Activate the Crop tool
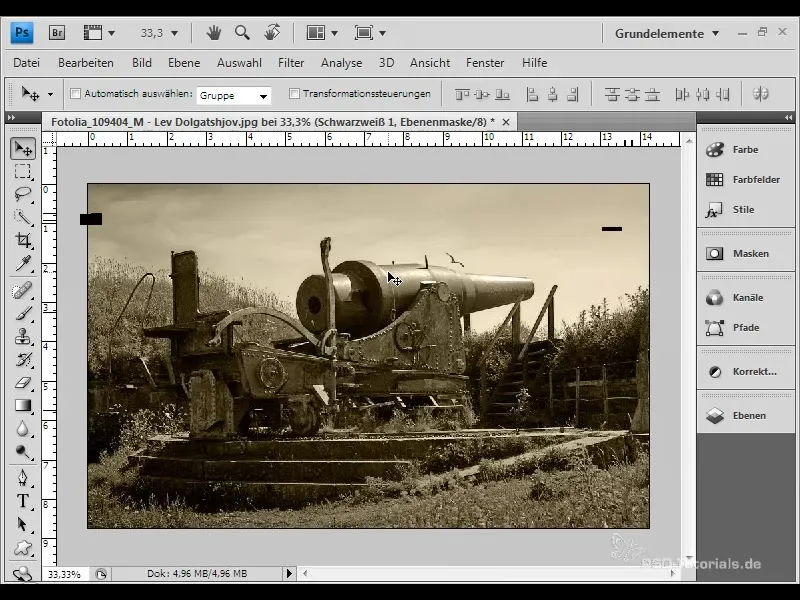The width and height of the screenshot is (800, 600). click(x=23, y=240)
